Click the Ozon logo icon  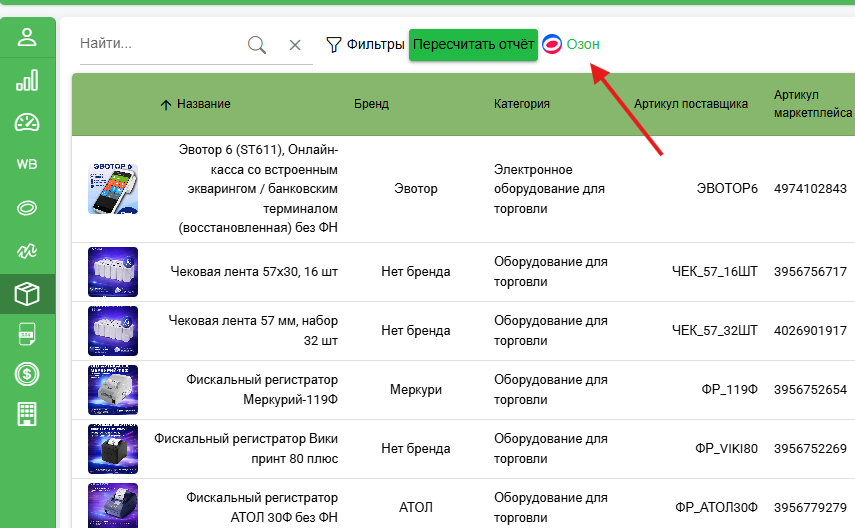pos(552,44)
